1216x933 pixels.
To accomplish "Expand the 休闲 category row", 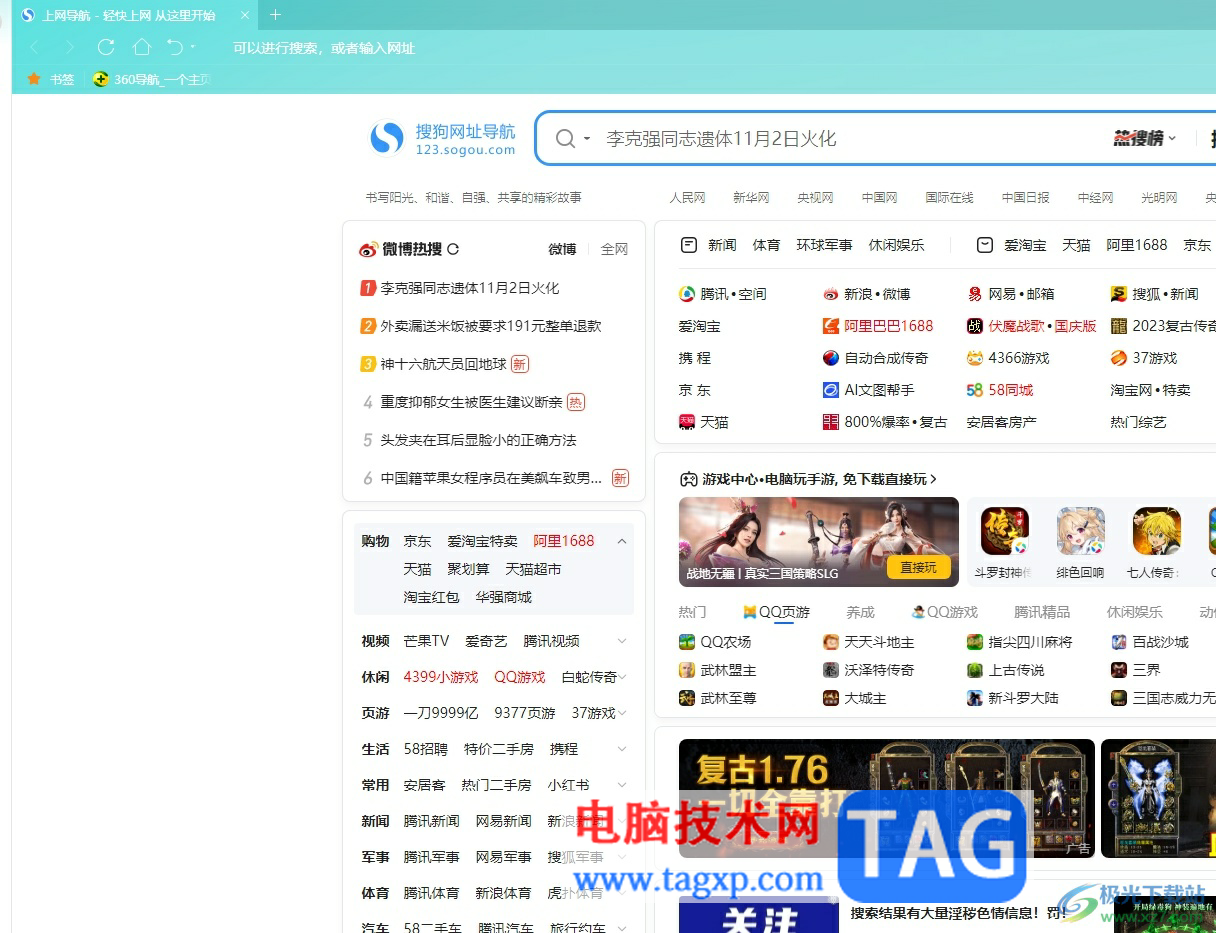I will 622,677.
